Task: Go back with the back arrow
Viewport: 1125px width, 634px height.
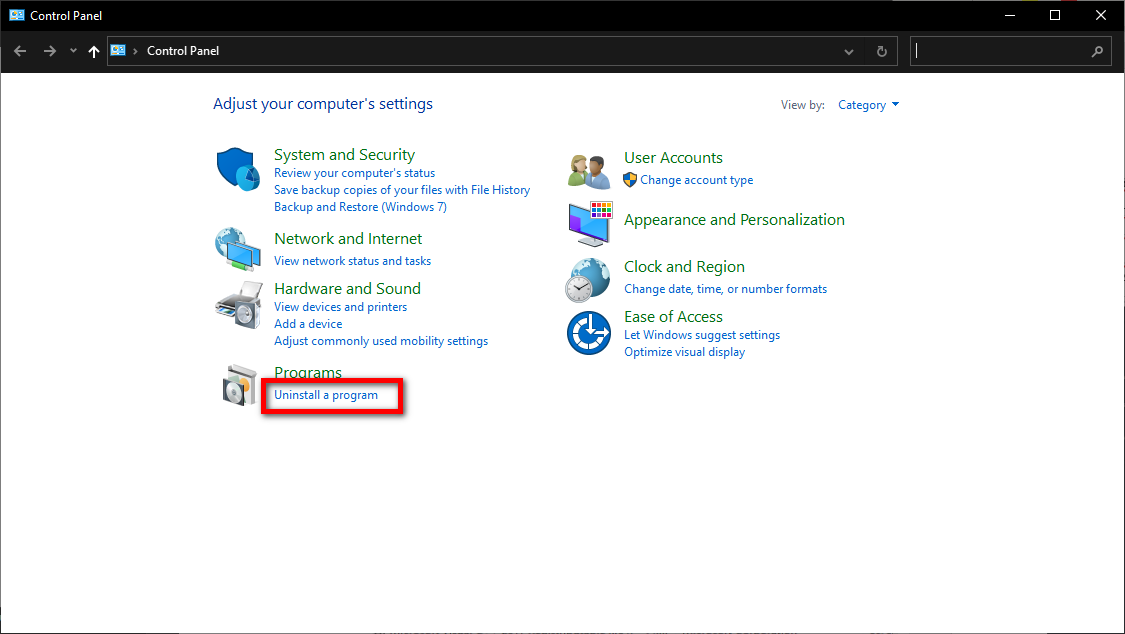Action: click(20, 51)
